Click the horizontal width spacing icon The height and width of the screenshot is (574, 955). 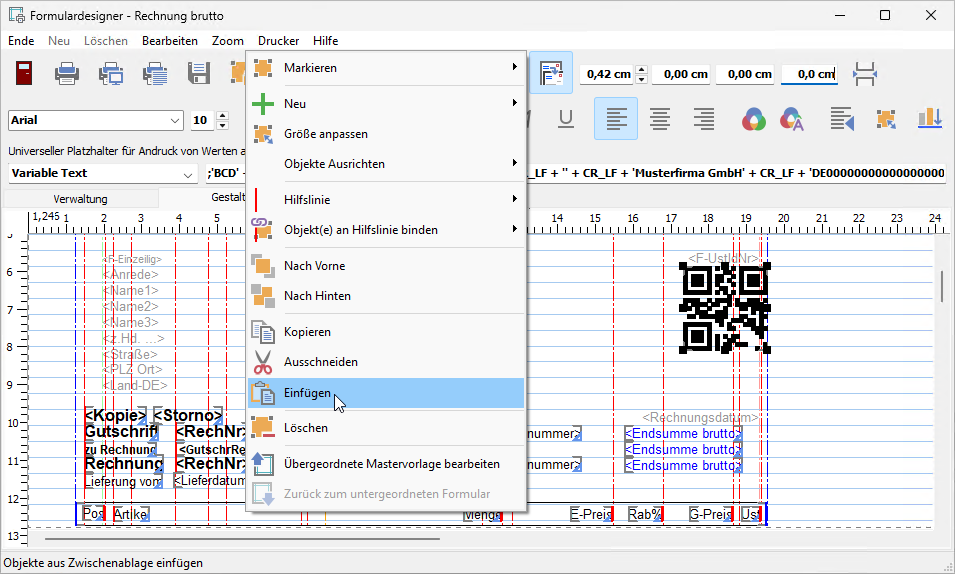coord(865,74)
